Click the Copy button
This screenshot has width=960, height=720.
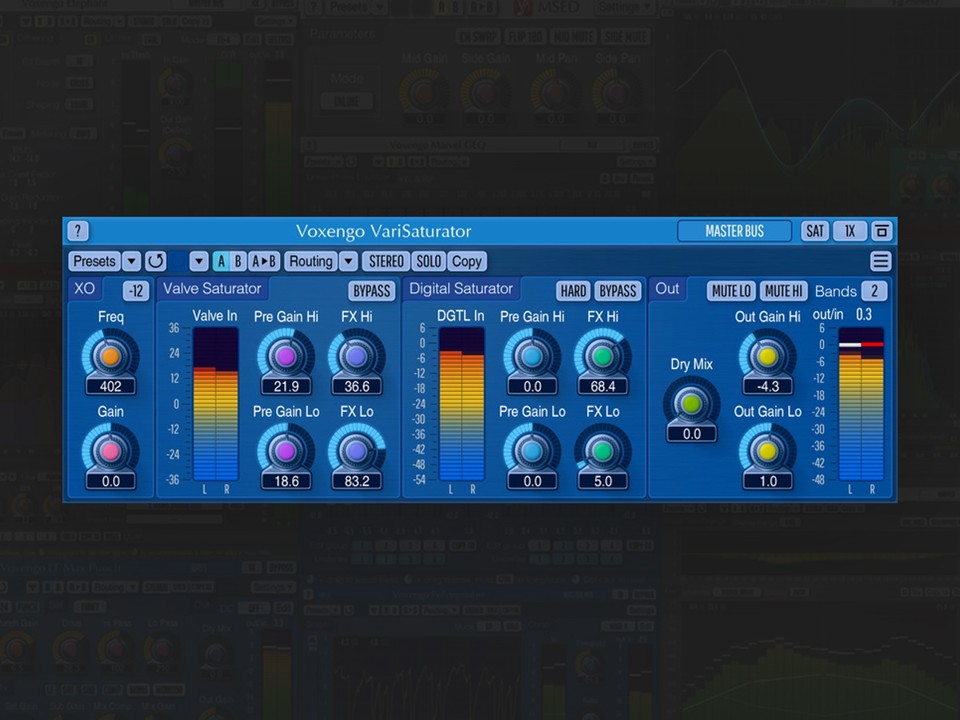click(x=467, y=261)
